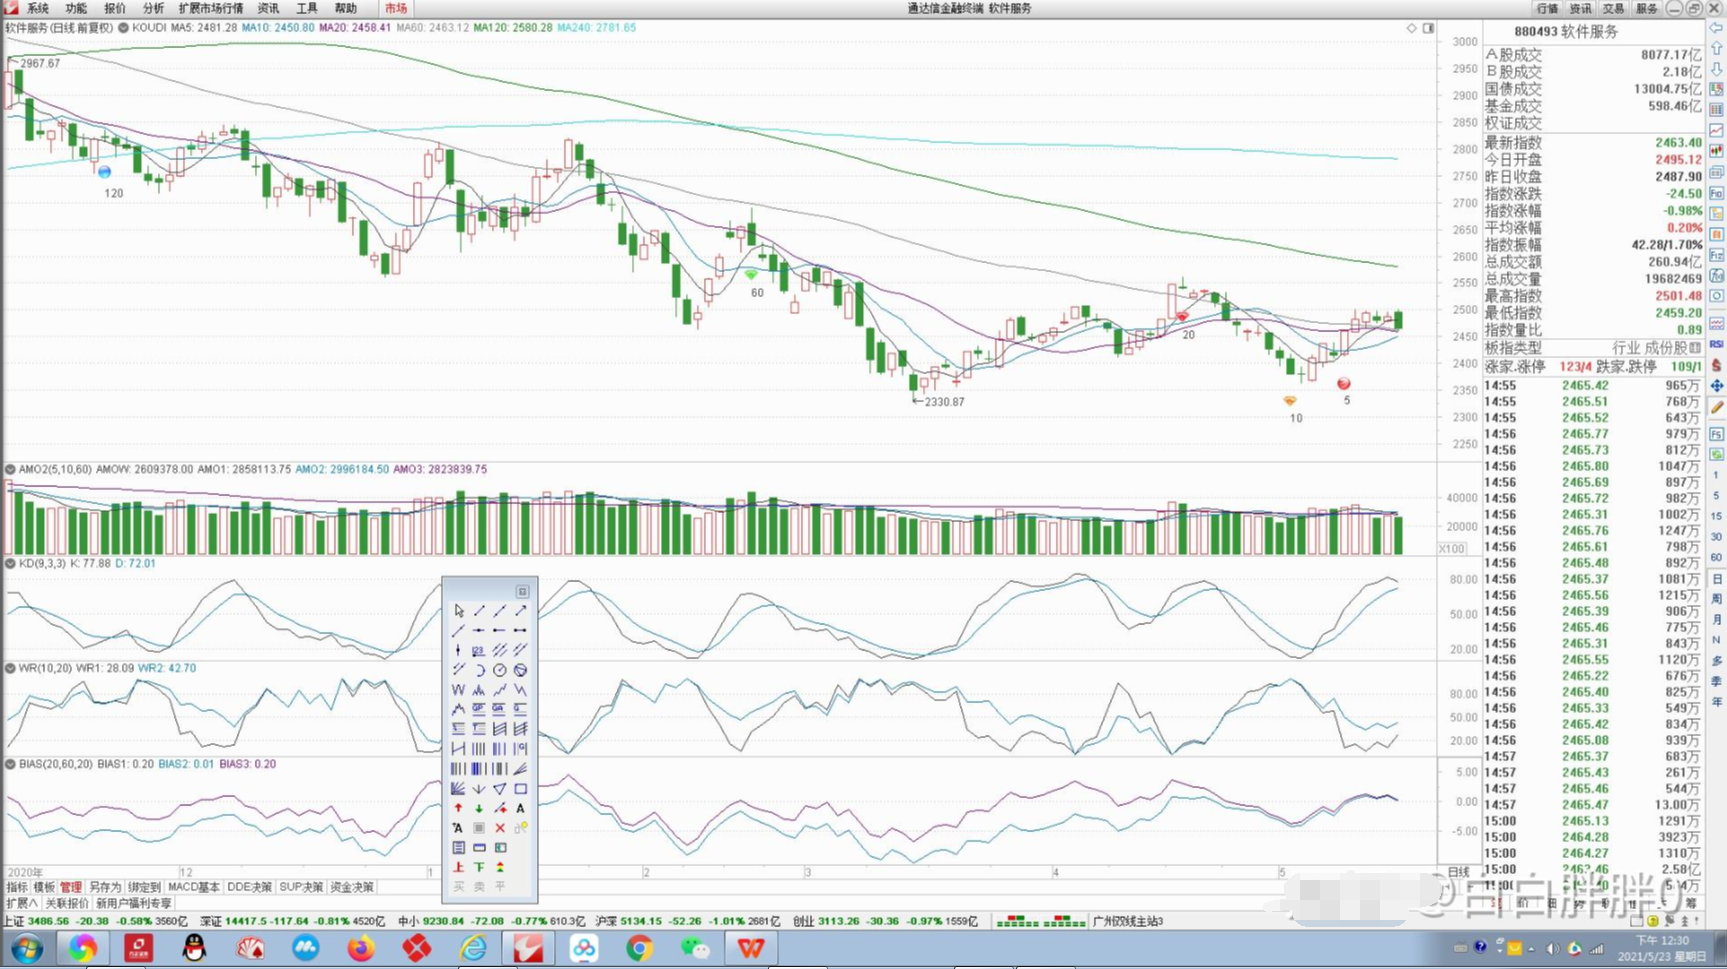Choose the red up-arrow marker tool
Image resolution: width=1727 pixels, height=969 pixels.
(x=458, y=808)
